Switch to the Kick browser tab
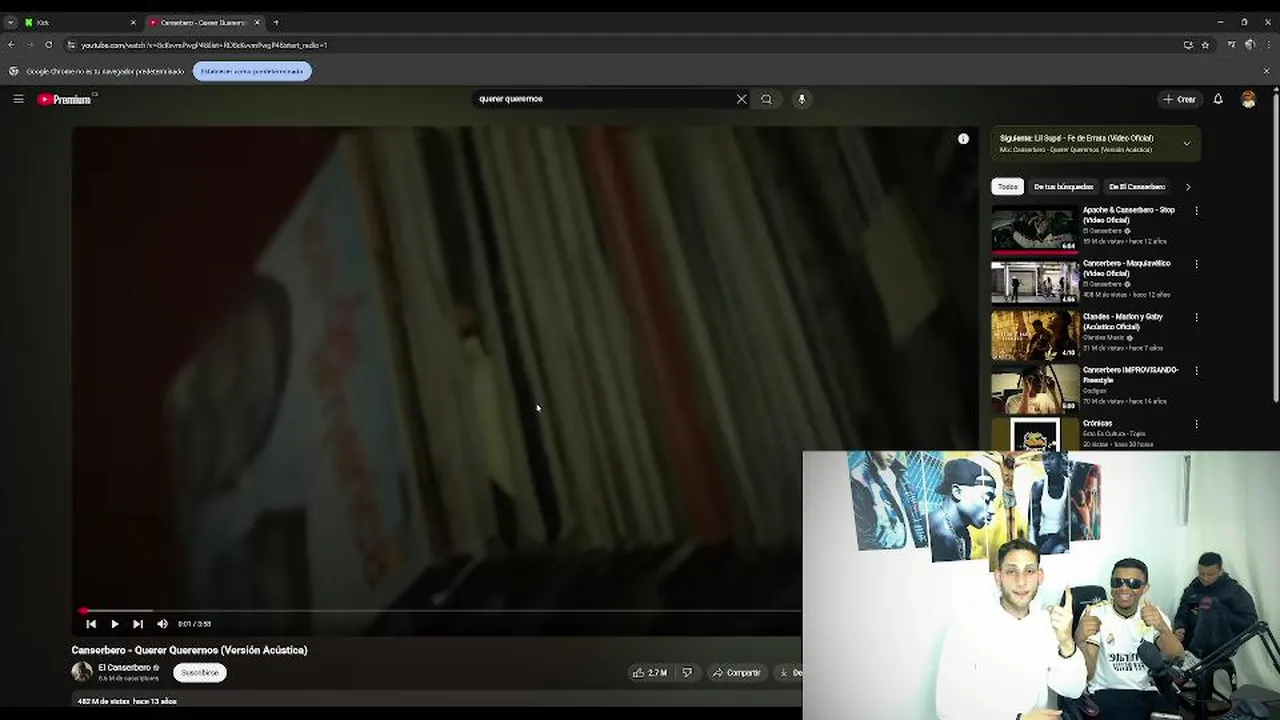This screenshot has height=720, width=1280. point(78,22)
